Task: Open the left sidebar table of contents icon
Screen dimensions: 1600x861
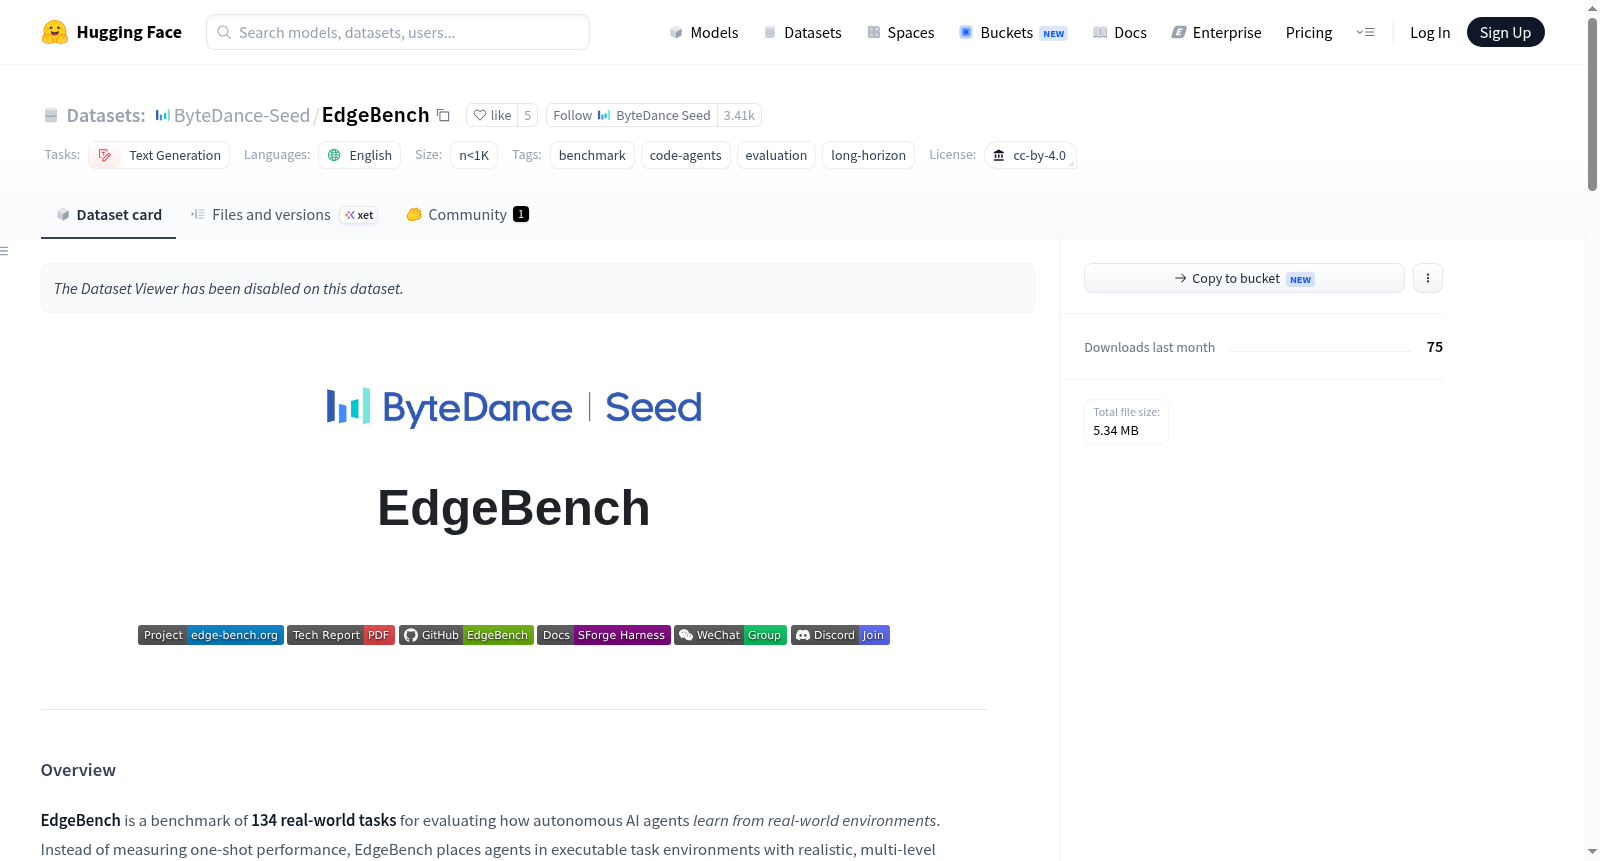Action: click(x=5, y=251)
